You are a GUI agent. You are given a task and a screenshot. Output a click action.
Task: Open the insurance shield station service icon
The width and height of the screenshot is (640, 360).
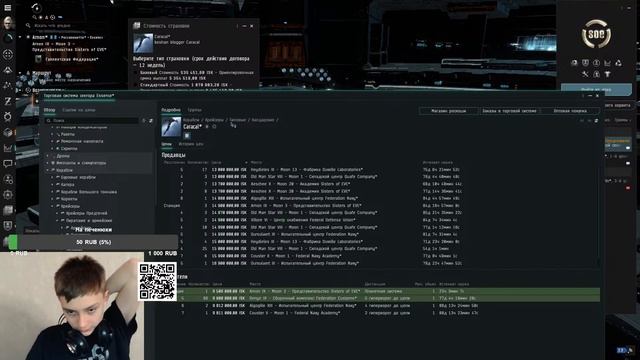(585, 63)
